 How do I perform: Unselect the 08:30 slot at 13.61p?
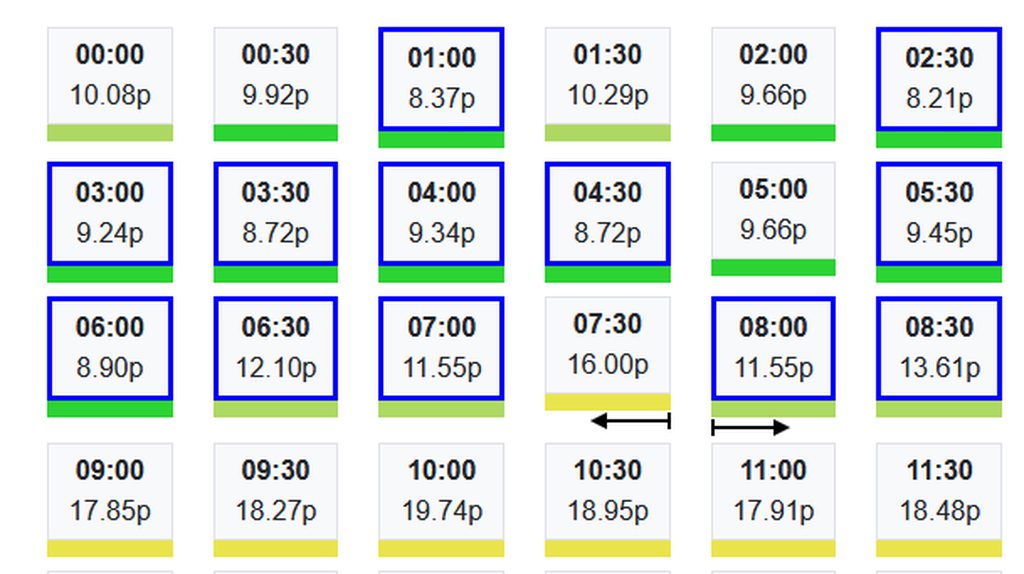click(x=938, y=348)
